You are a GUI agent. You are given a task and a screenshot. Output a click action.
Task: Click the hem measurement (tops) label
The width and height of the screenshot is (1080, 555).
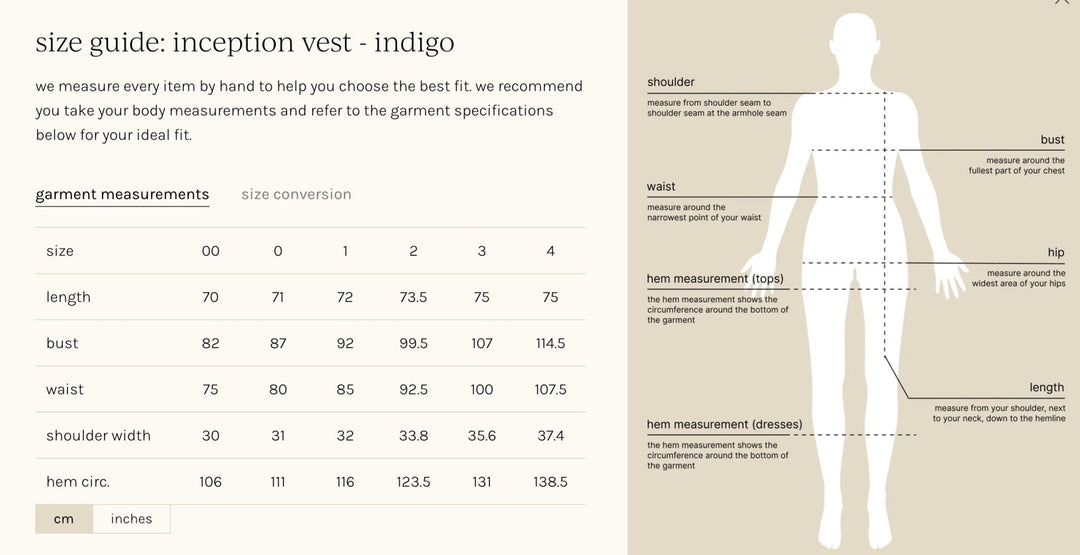[x=715, y=279]
